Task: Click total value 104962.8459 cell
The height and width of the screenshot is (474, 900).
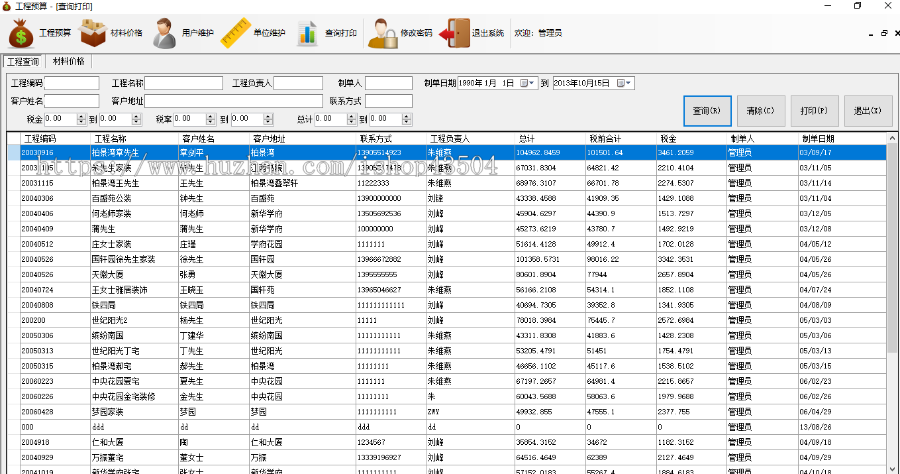Action: click(550, 153)
